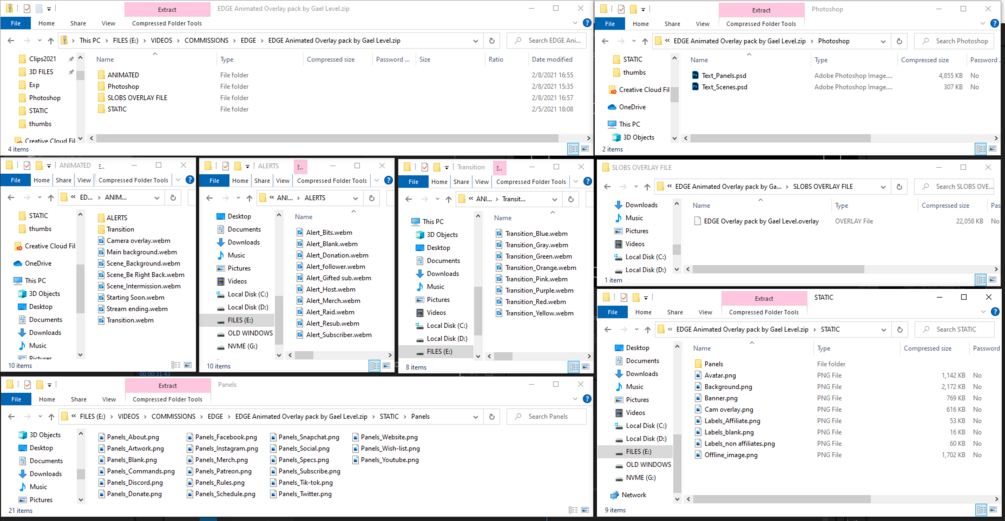Click New folder icon in Transition window title bar
The width and height of the screenshot is (1005, 521).
[x=436, y=167]
